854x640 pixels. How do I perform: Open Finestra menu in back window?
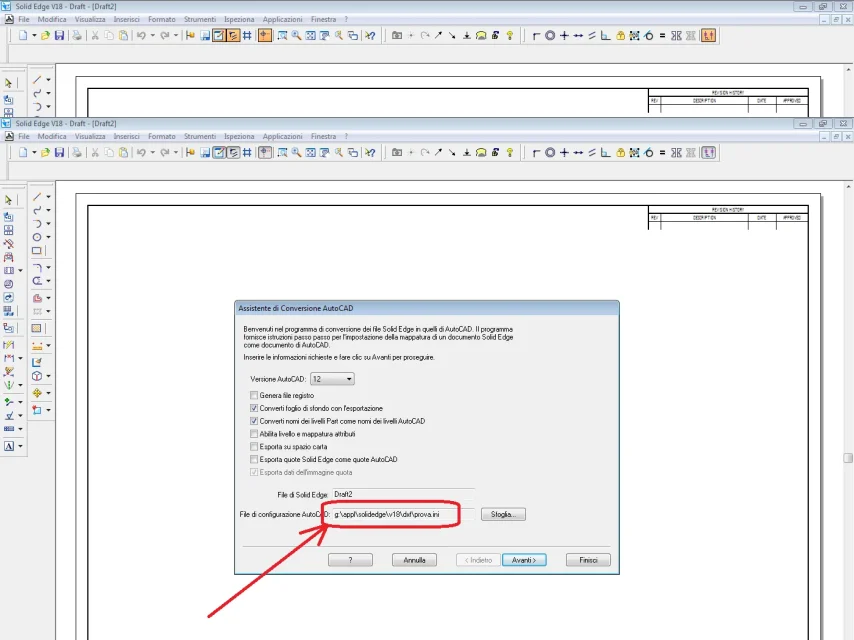[324, 19]
